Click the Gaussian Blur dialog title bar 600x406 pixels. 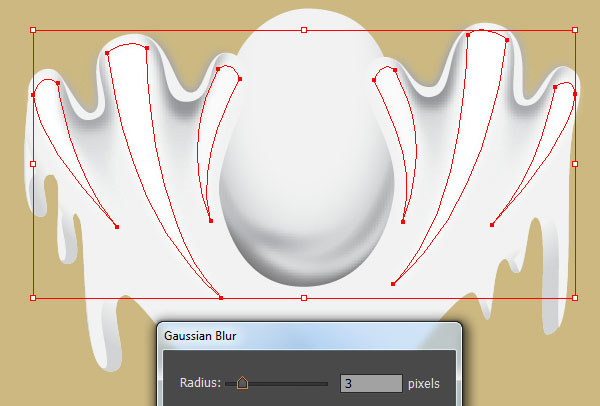[309, 336]
